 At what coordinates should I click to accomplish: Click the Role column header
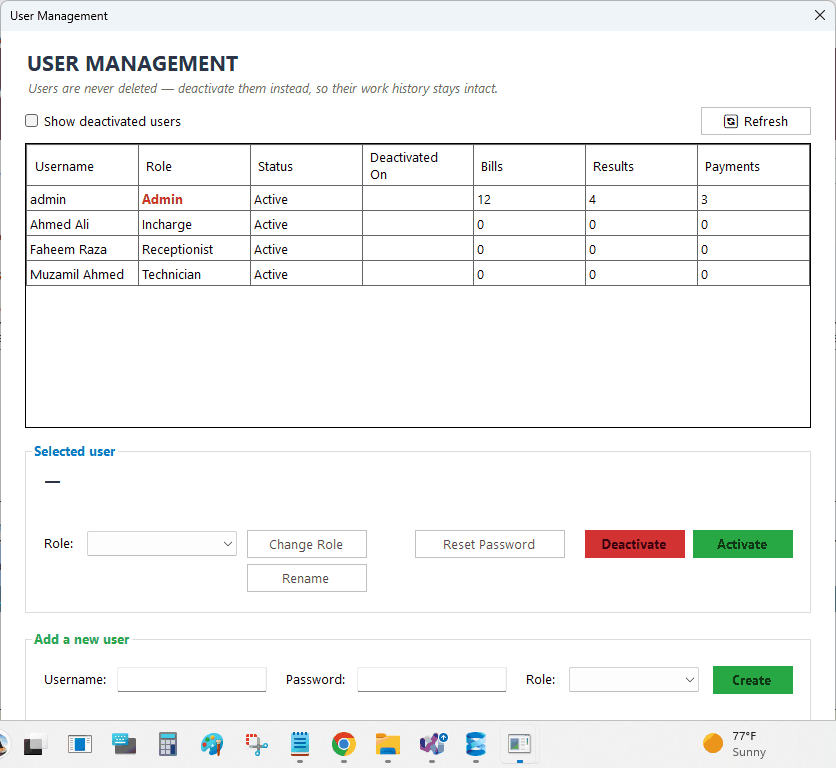coord(194,166)
